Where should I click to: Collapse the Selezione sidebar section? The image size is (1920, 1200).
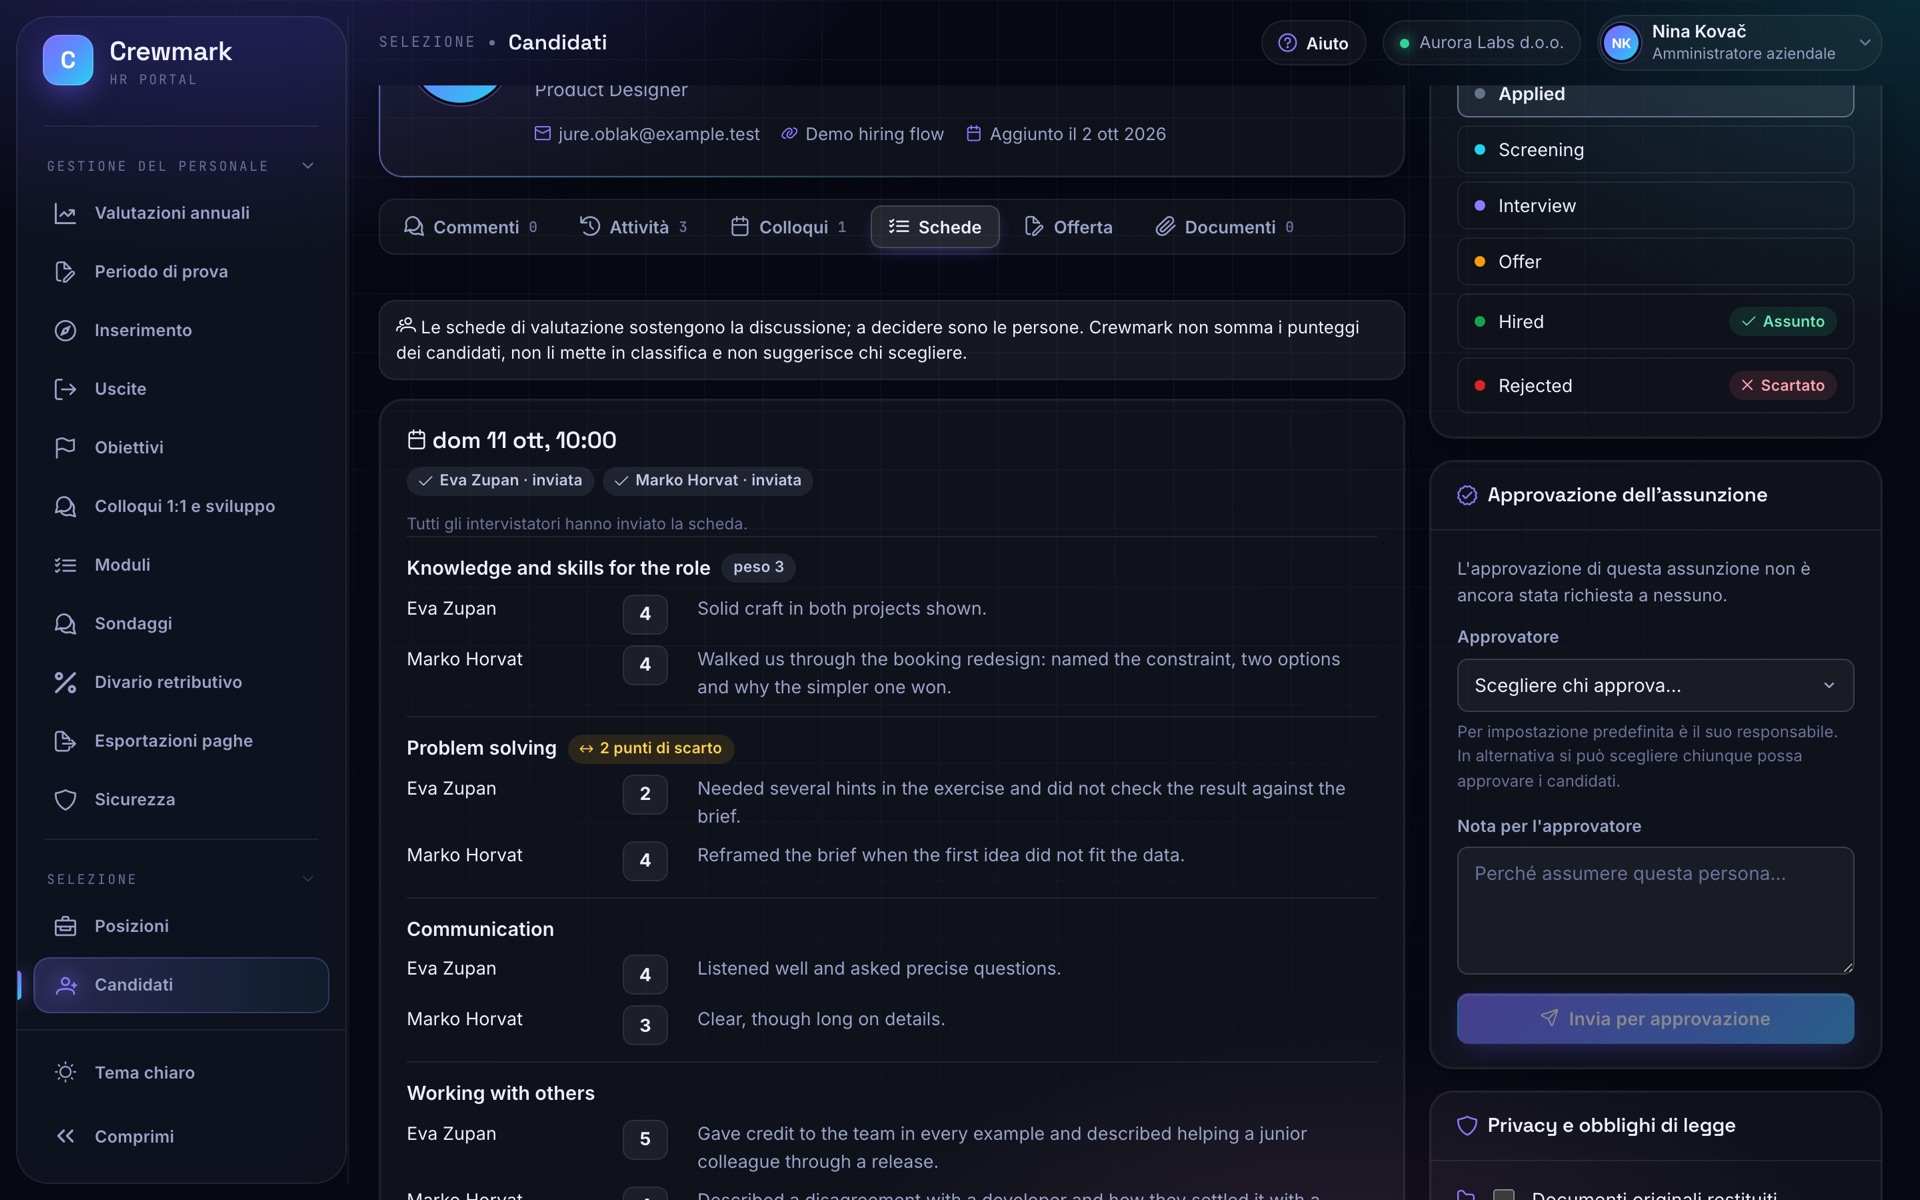point(308,879)
